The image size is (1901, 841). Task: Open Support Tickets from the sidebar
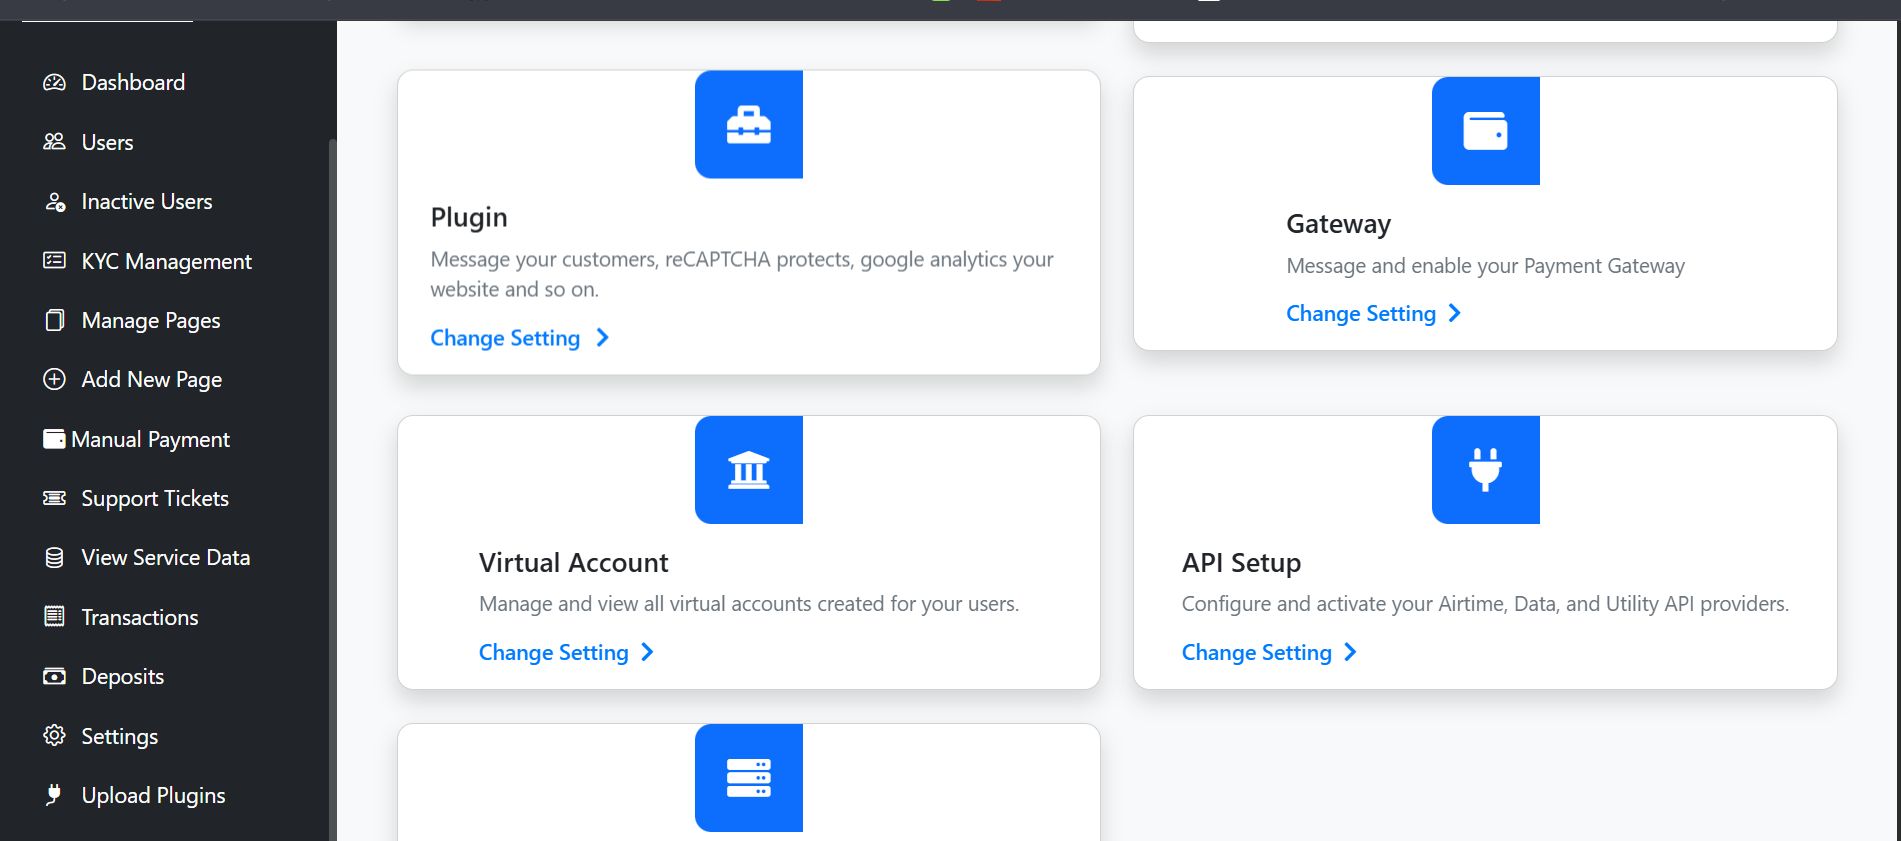[x=154, y=498]
